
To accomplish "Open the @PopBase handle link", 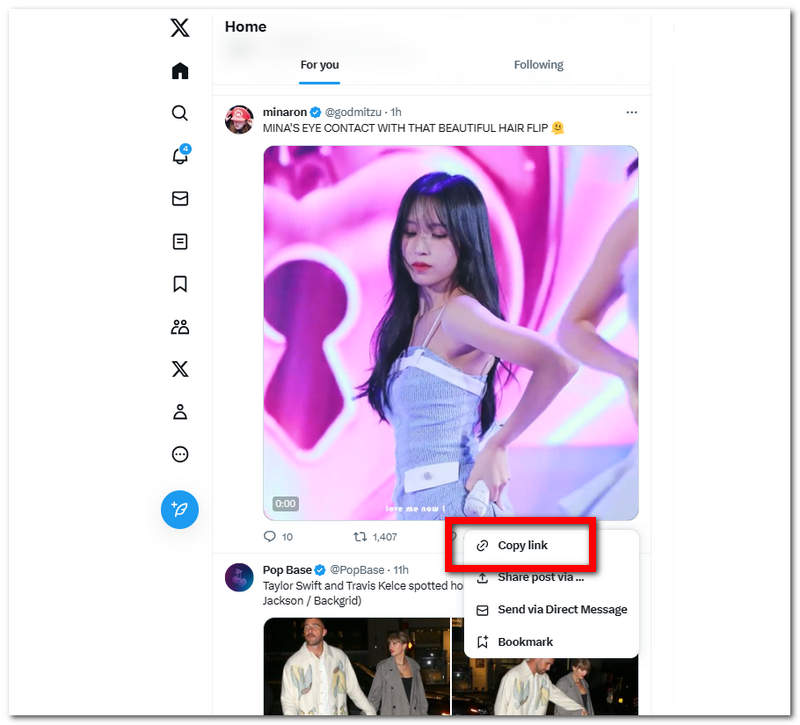I will coord(357,570).
